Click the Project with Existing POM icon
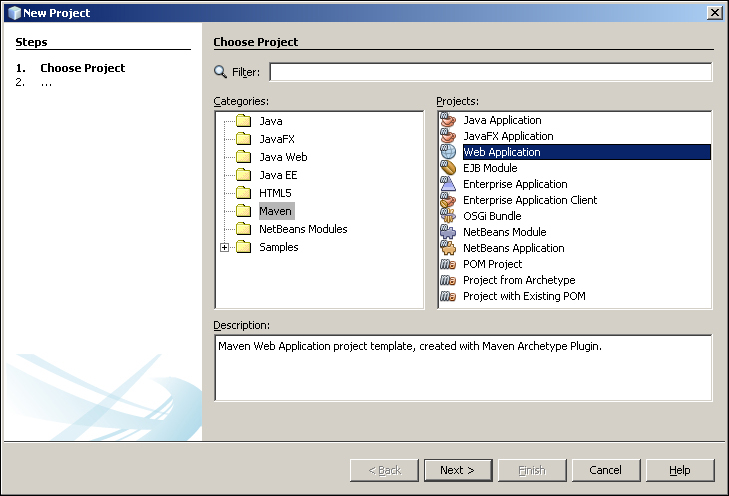This screenshot has height=496, width=729. tap(448, 296)
